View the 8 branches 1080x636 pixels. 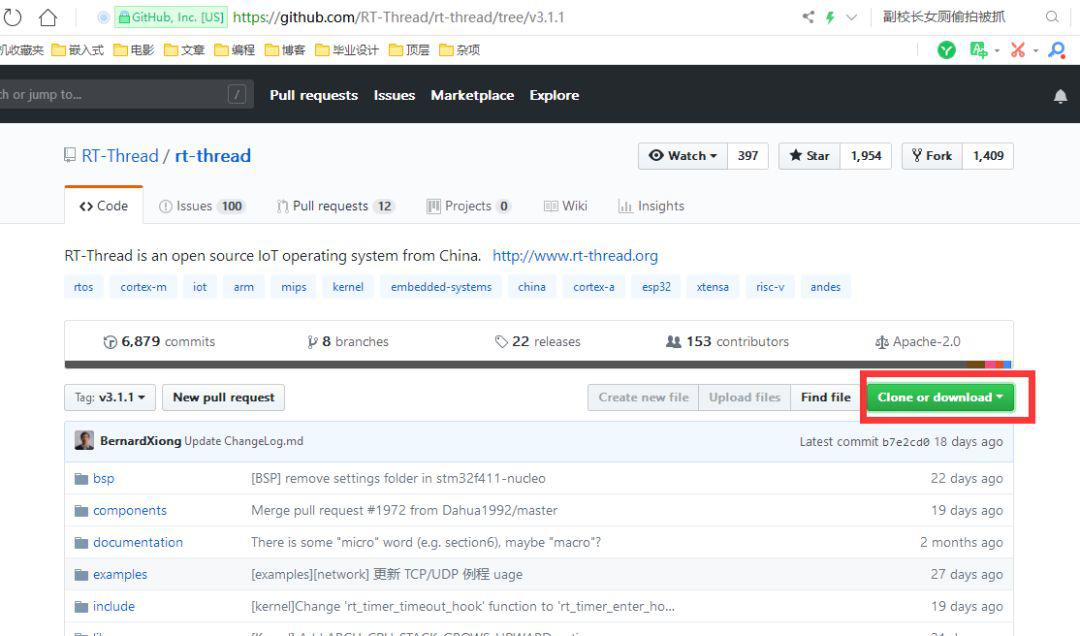(348, 342)
